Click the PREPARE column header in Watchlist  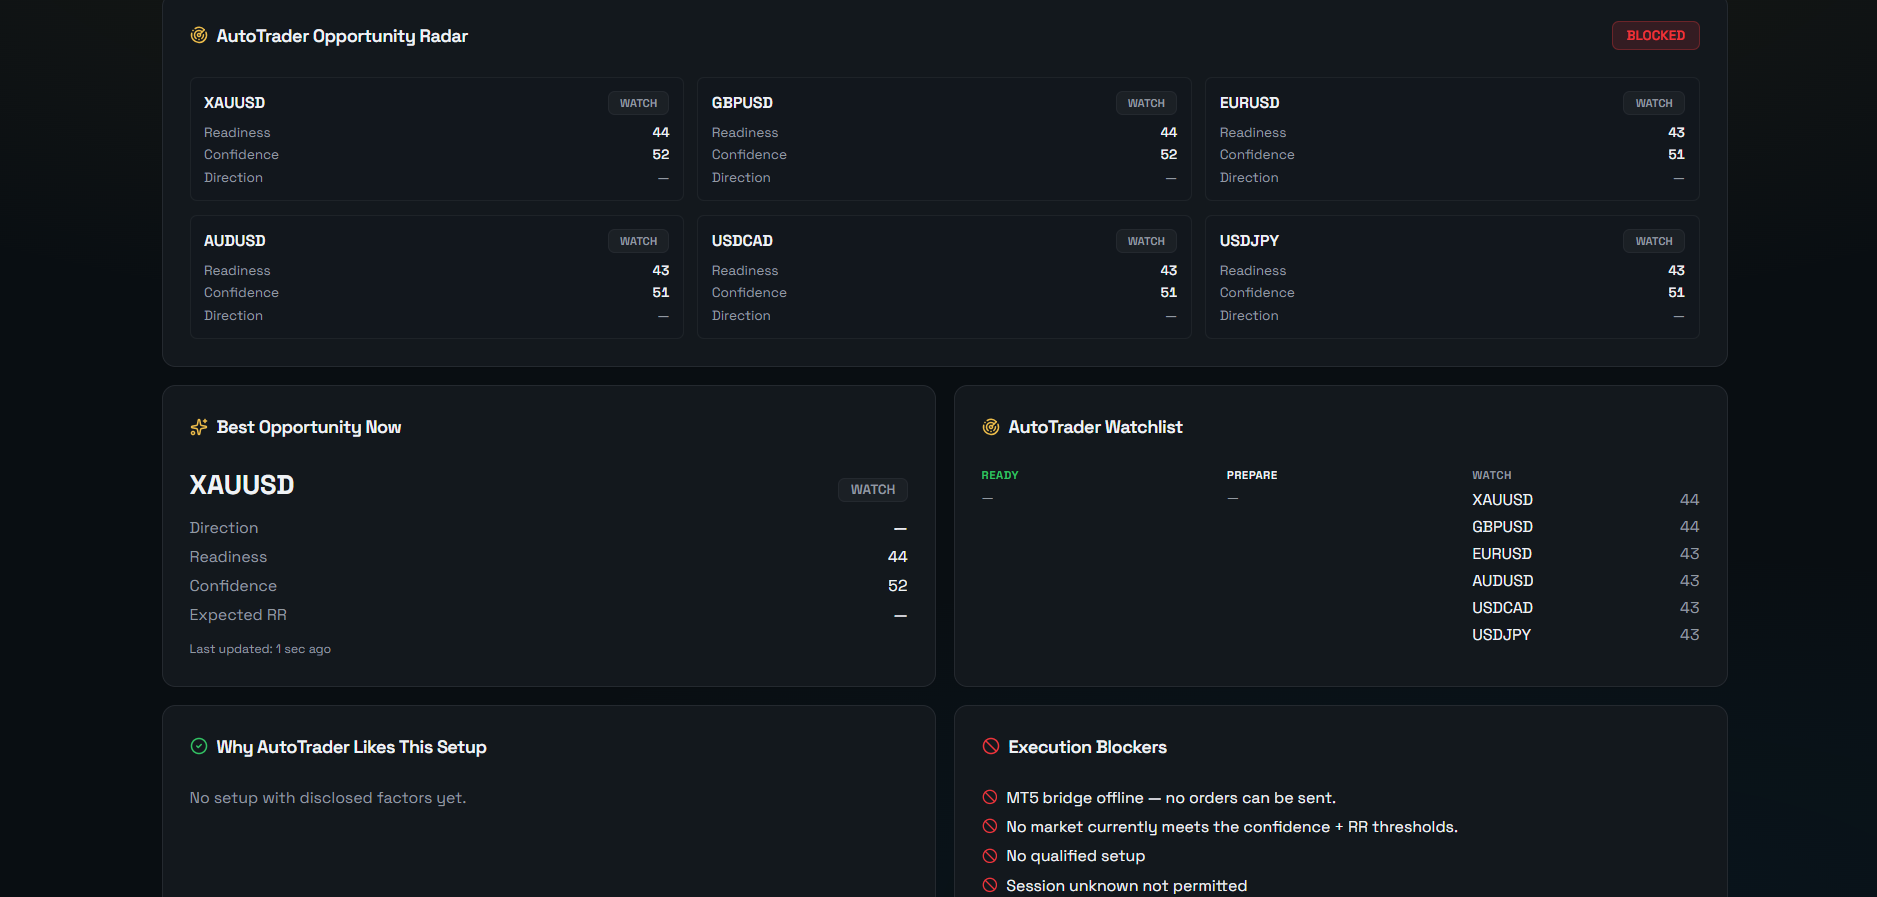(1252, 475)
